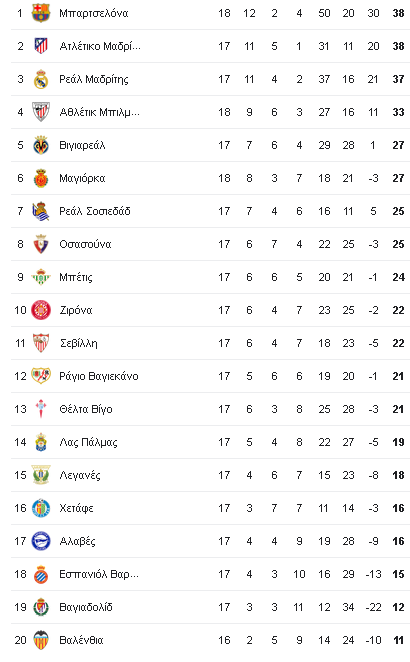Open the Βαγιαδολίδ team name link
410x662 pixels.
(x=86, y=607)
